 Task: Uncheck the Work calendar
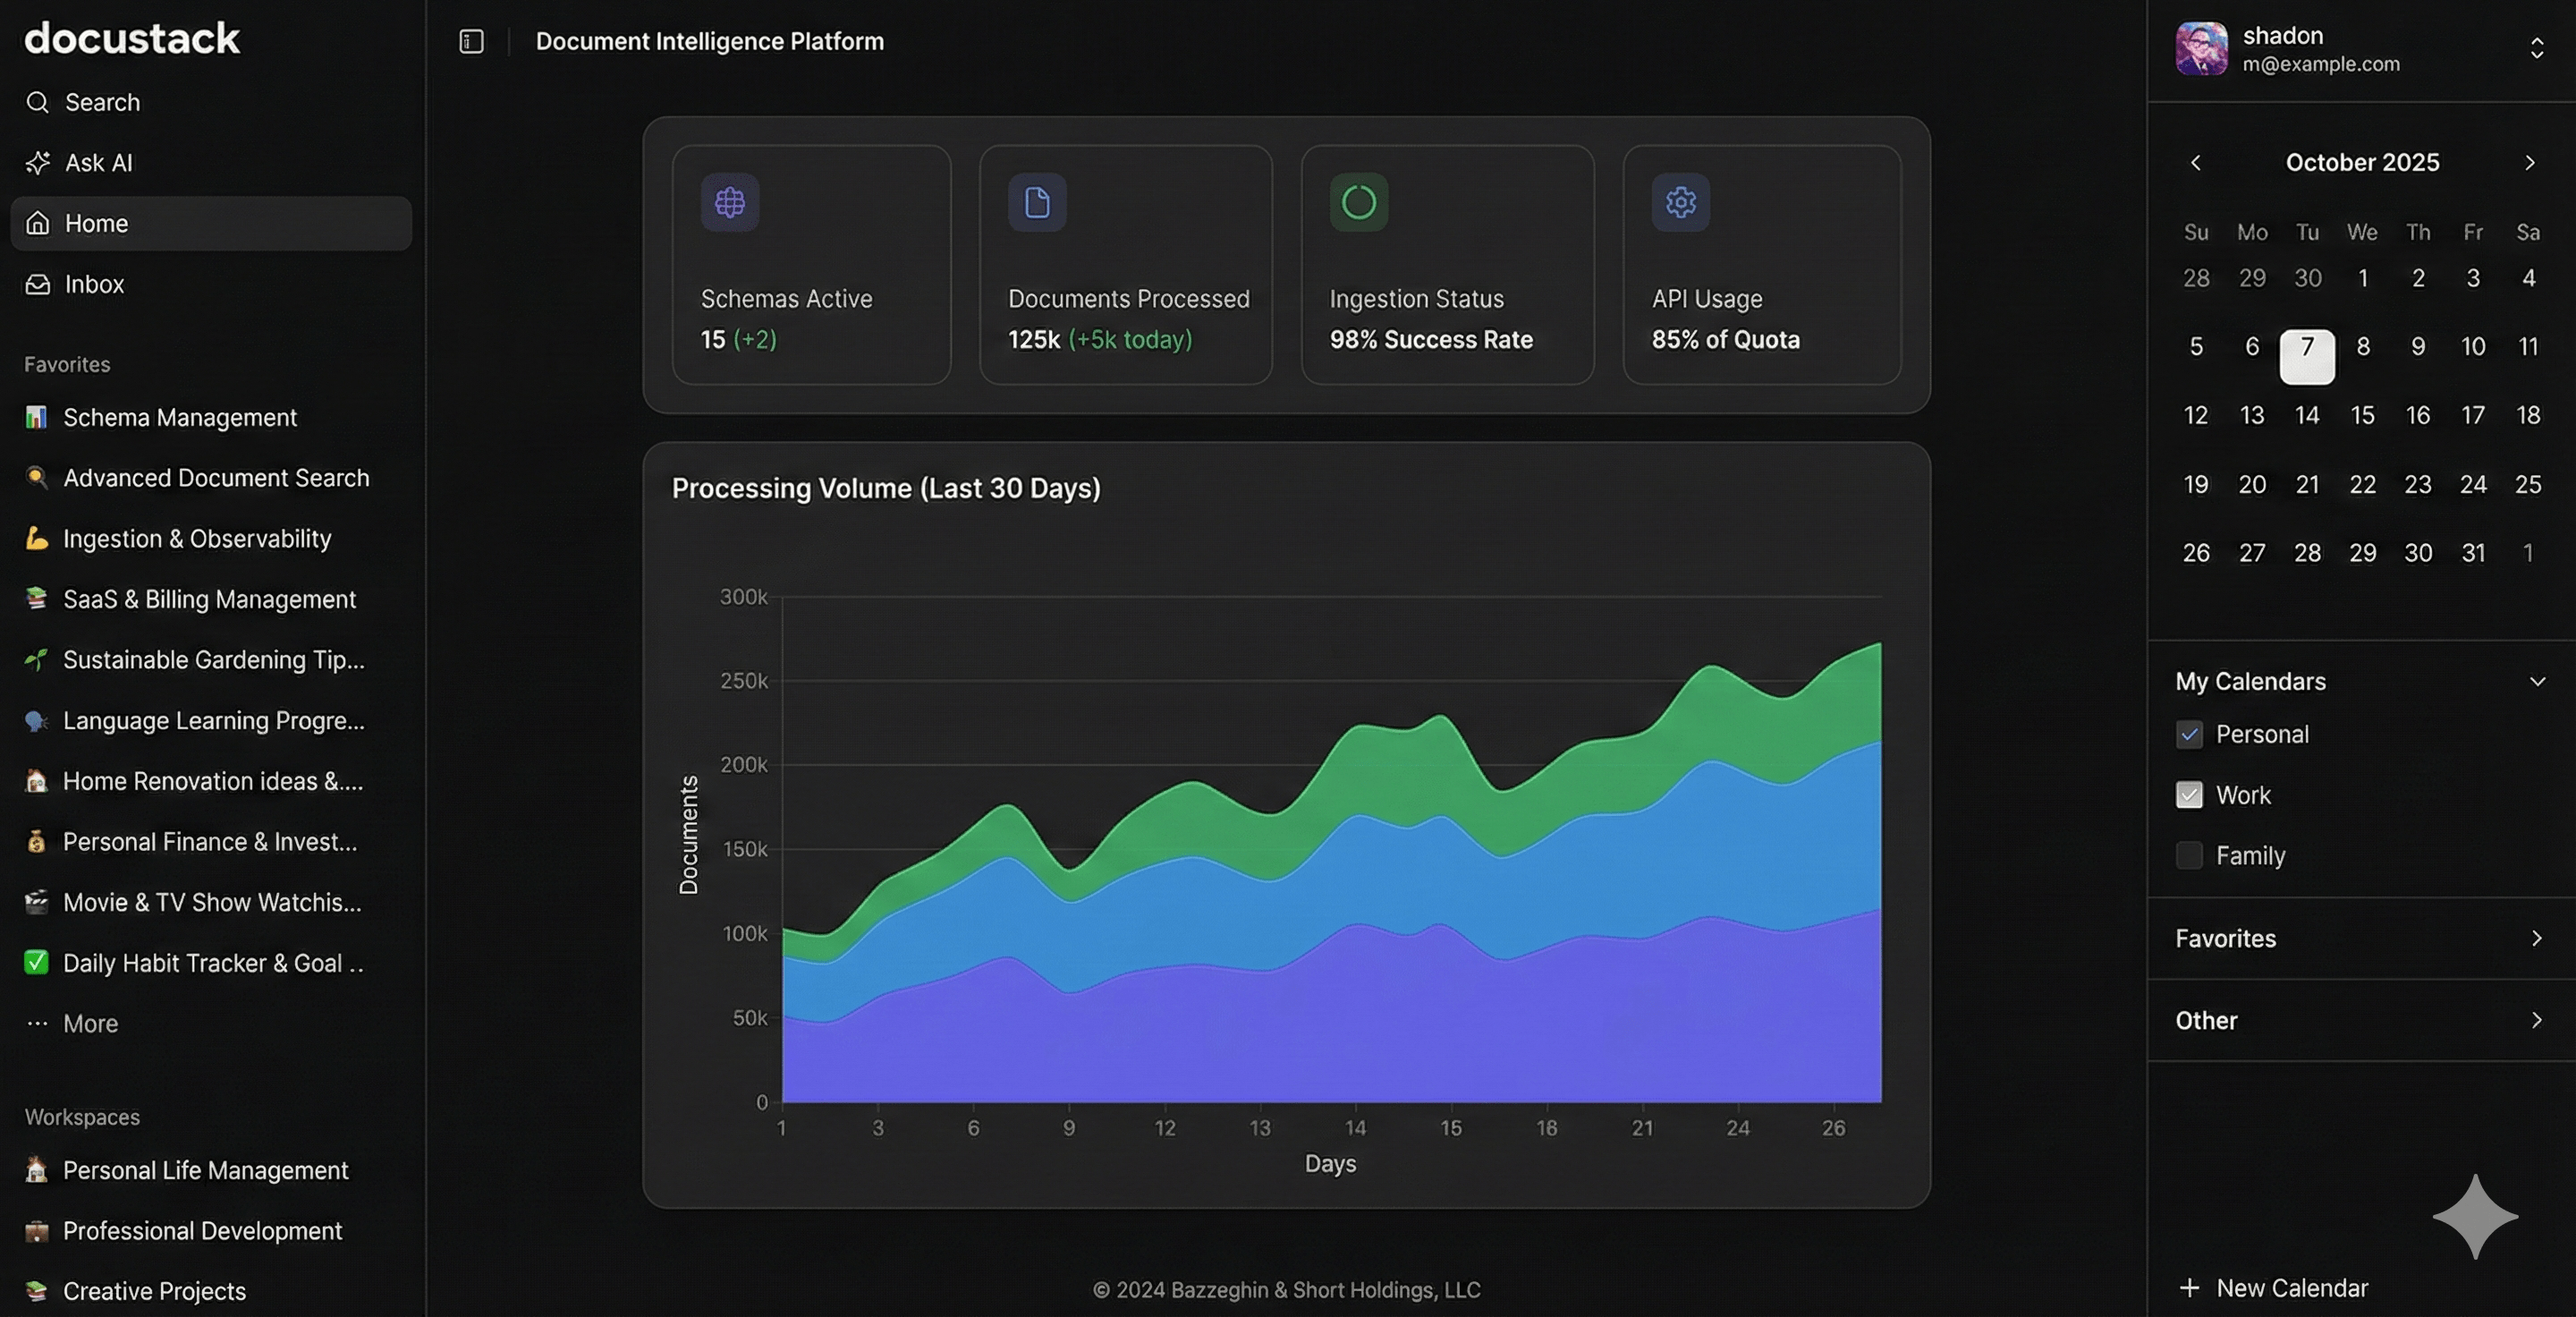(x=2189, y=795)
